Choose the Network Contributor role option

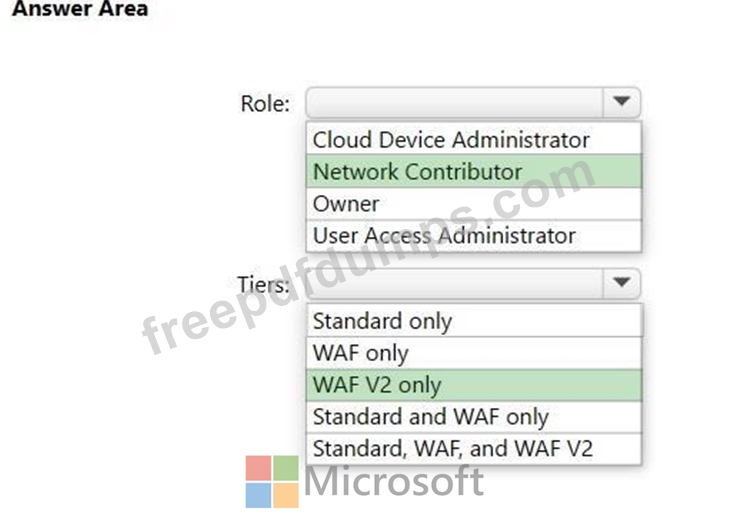(x=417, y=172)
